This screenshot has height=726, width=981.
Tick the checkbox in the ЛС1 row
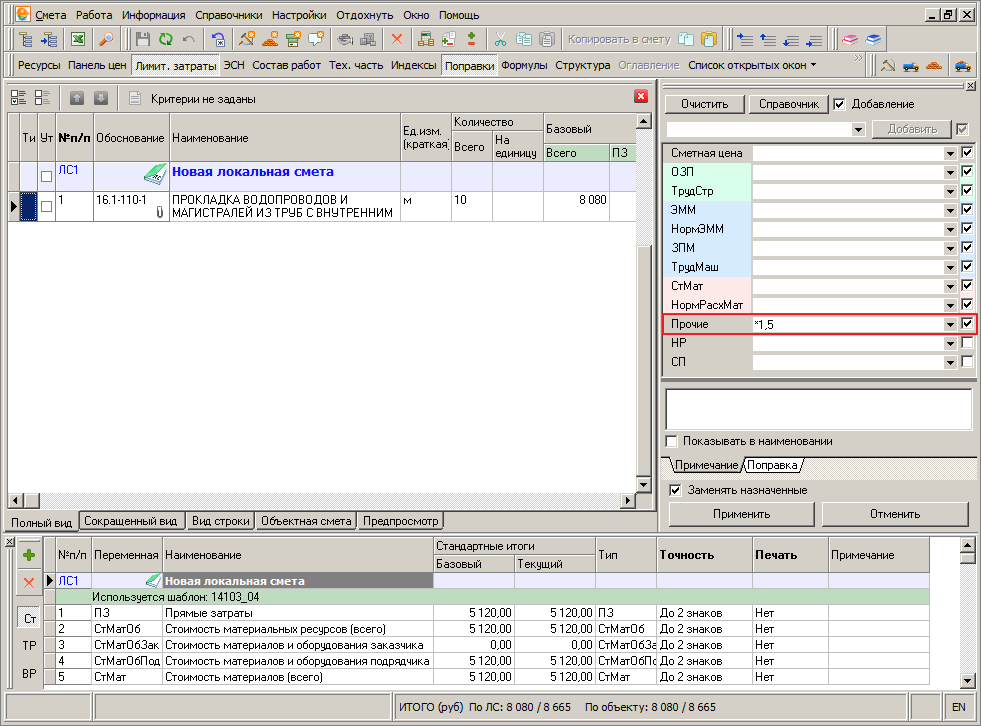click(x=46, y=176)
